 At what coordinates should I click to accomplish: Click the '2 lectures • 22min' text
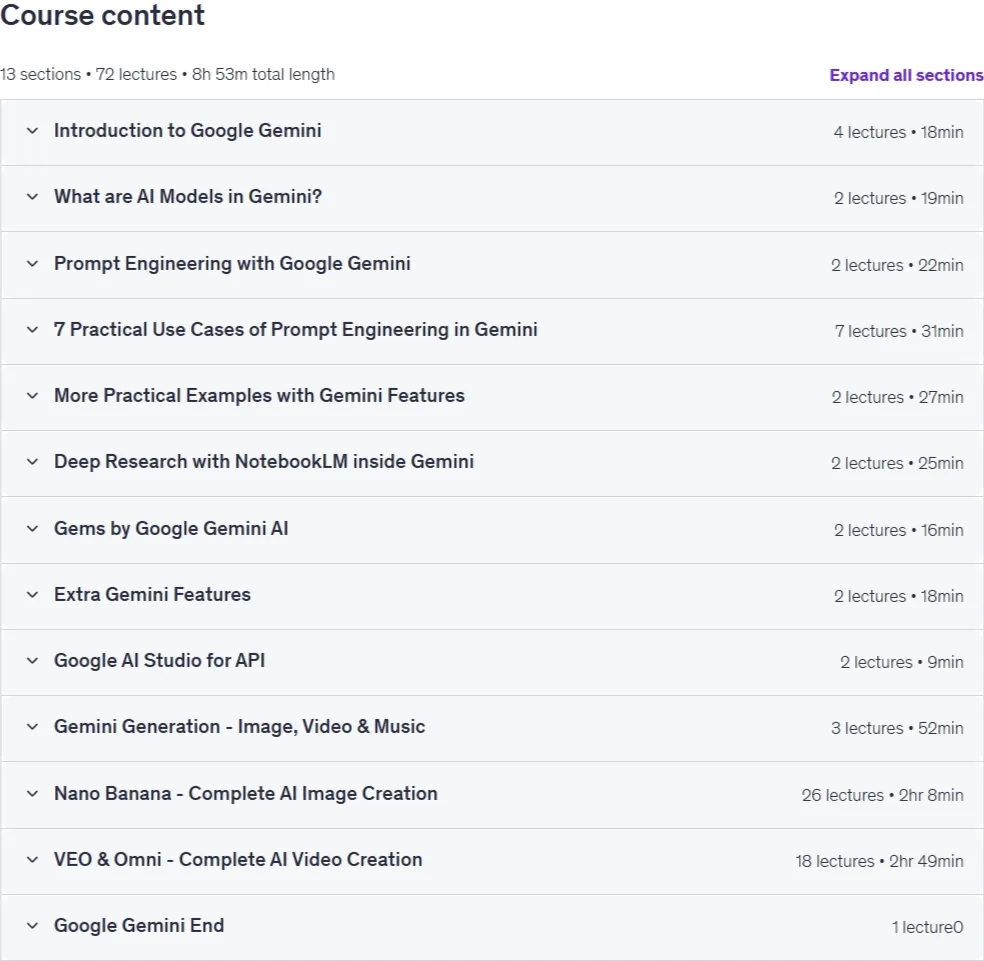[897, 266]
